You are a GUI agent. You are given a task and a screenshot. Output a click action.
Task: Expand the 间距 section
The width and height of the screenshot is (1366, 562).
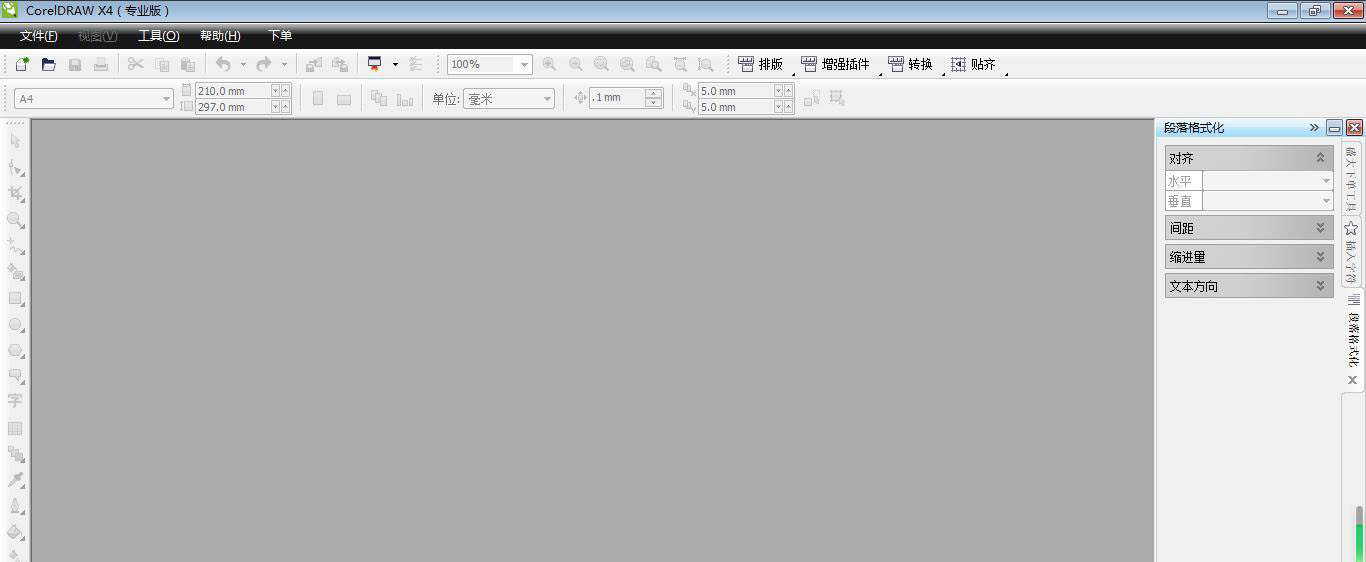1320,228
